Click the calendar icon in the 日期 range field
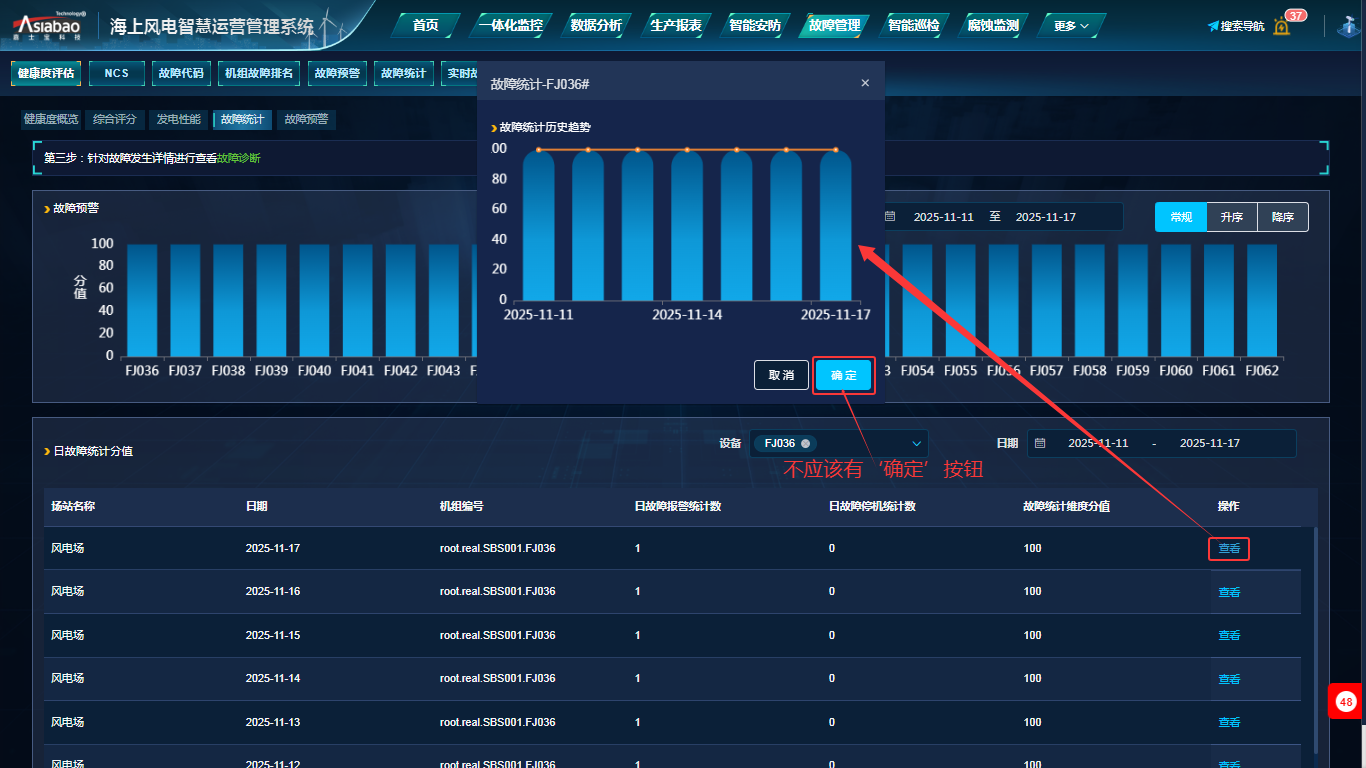The image size is (1366, 768). (x=1040, y=443)
